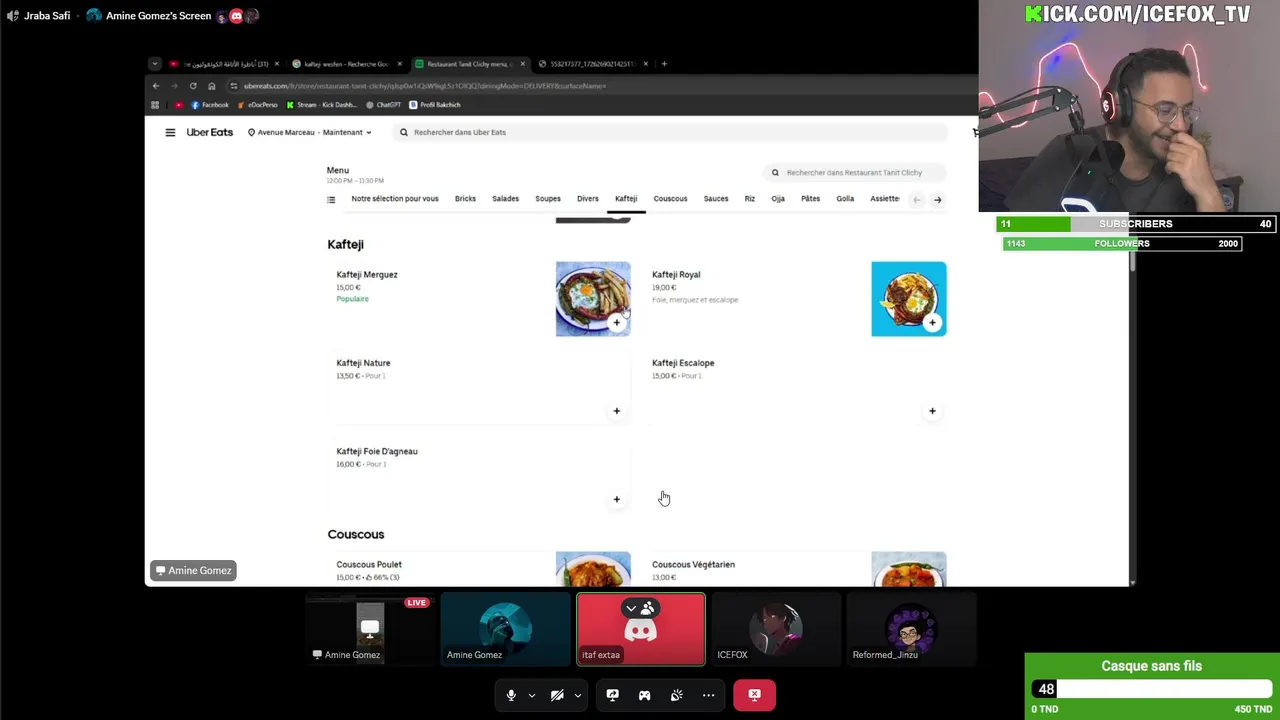Close the Restaurant Tanit Clichy browser tab
Image resolution: width=1280 pixels, height=720 pixels.
522,64
